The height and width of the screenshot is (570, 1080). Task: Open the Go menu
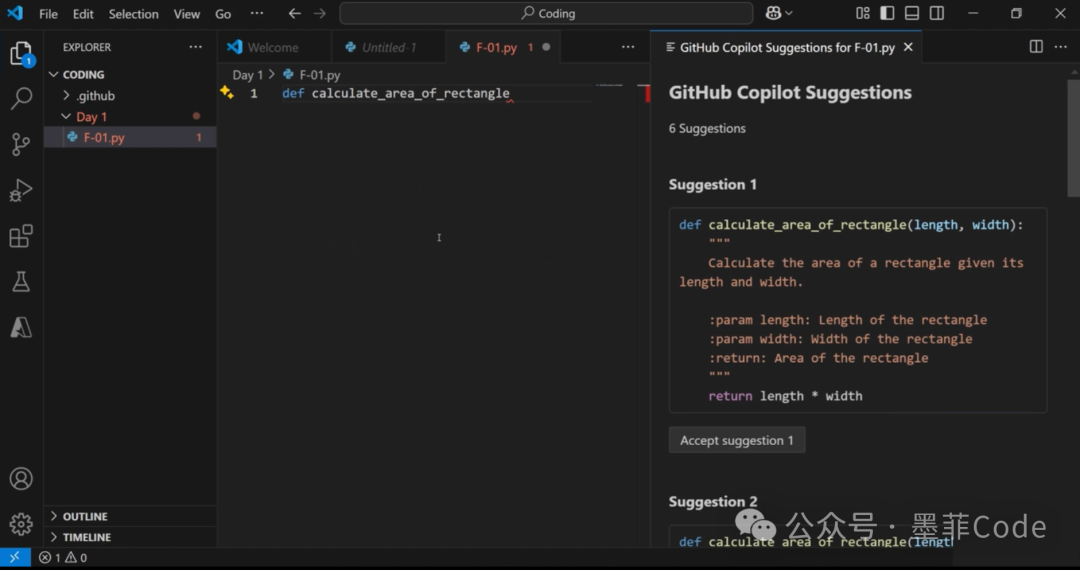coord(223,14)
